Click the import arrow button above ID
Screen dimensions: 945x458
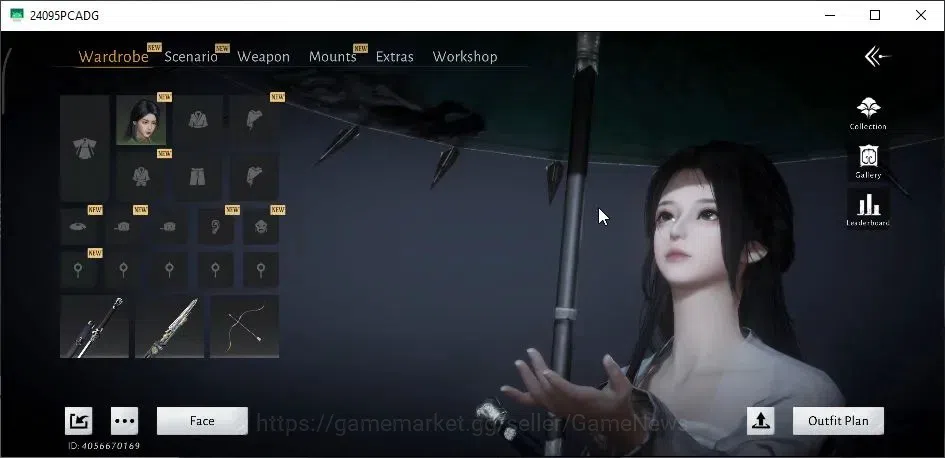[x=79, y=421]
